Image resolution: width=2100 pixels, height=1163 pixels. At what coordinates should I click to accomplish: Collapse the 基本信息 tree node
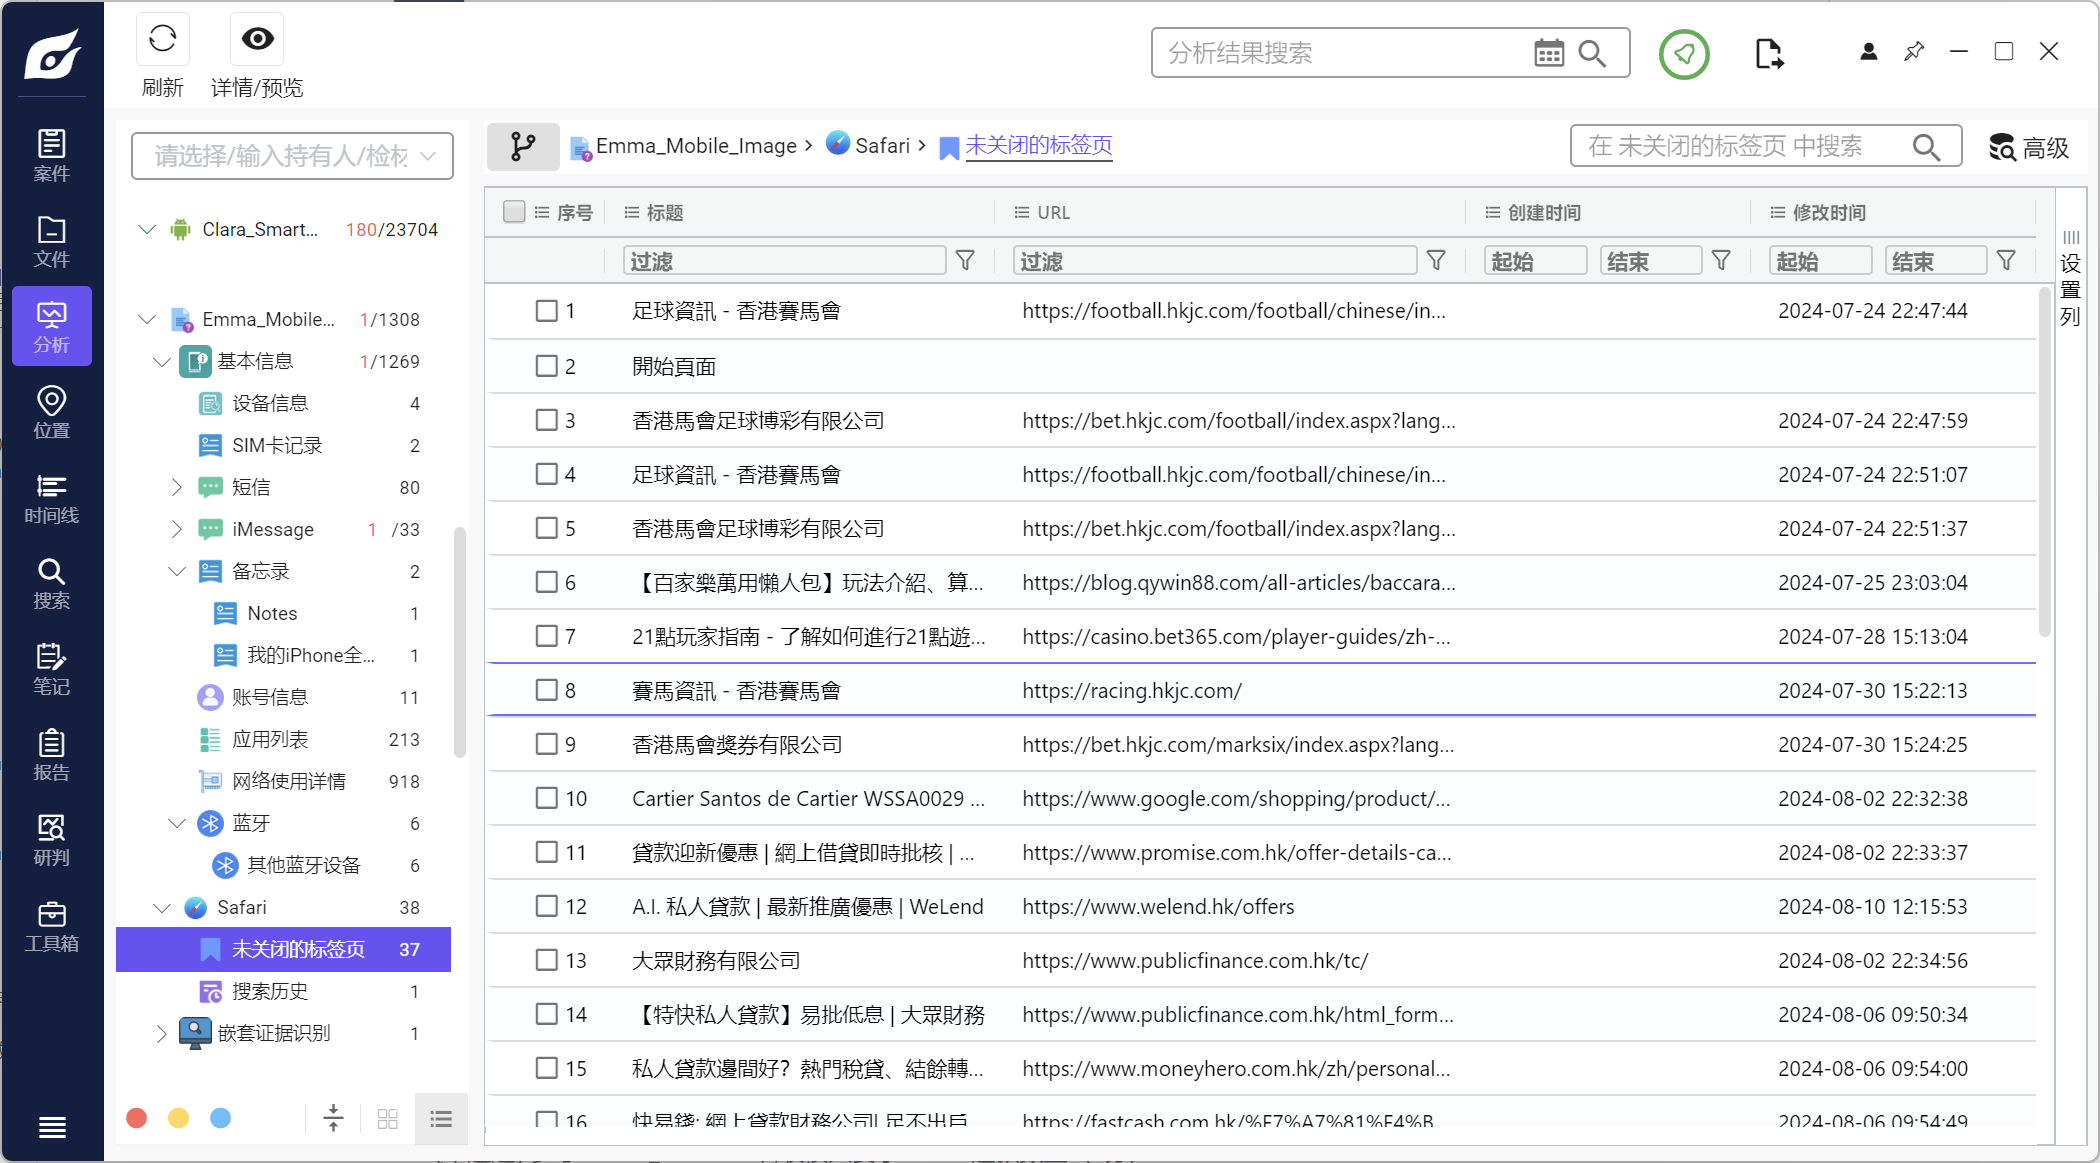(162, 361)
